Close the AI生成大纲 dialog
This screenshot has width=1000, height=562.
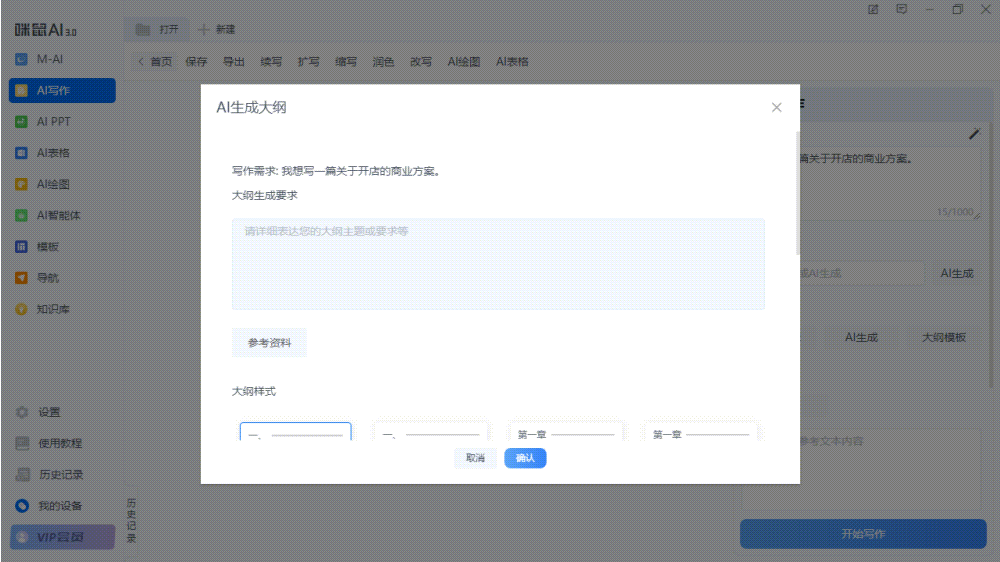pyautogui.click(x=776, y=107)
